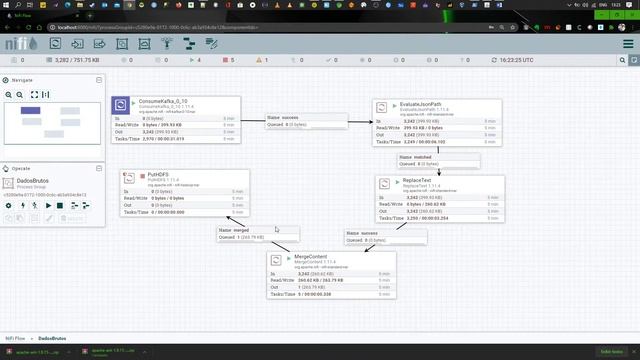Select the Template toolbar icon
The image size is (640, 360).
click(189, 43)
